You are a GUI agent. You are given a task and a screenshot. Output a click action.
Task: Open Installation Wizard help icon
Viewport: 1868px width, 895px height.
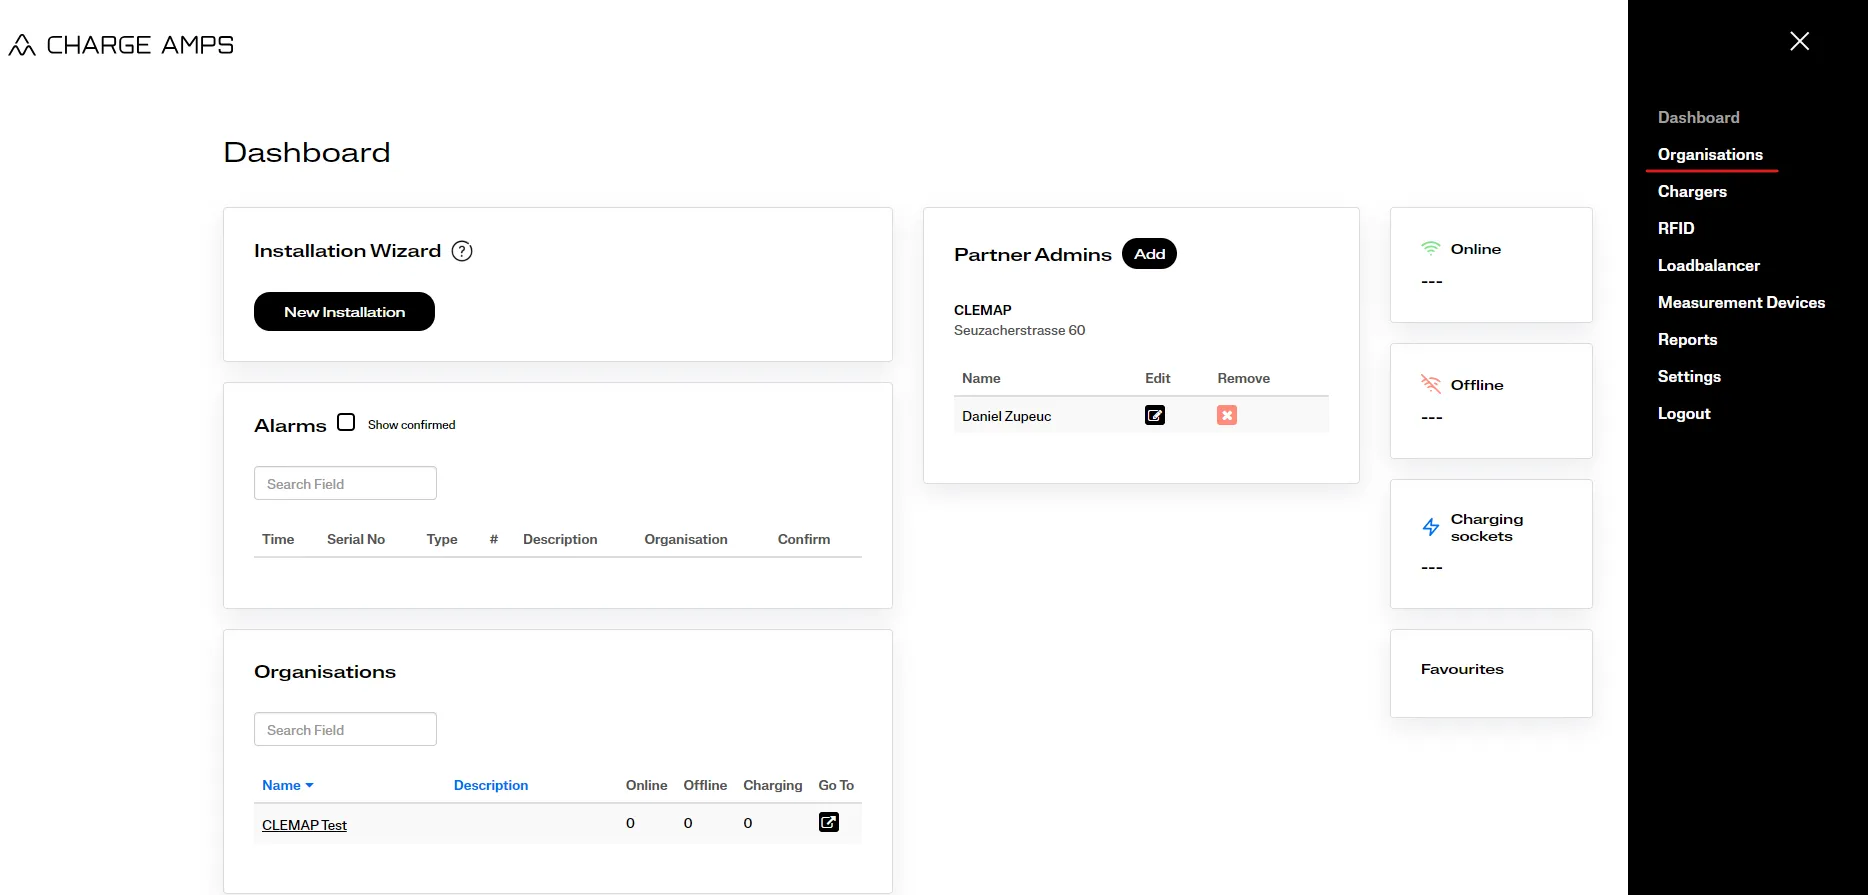pos(462,251)
